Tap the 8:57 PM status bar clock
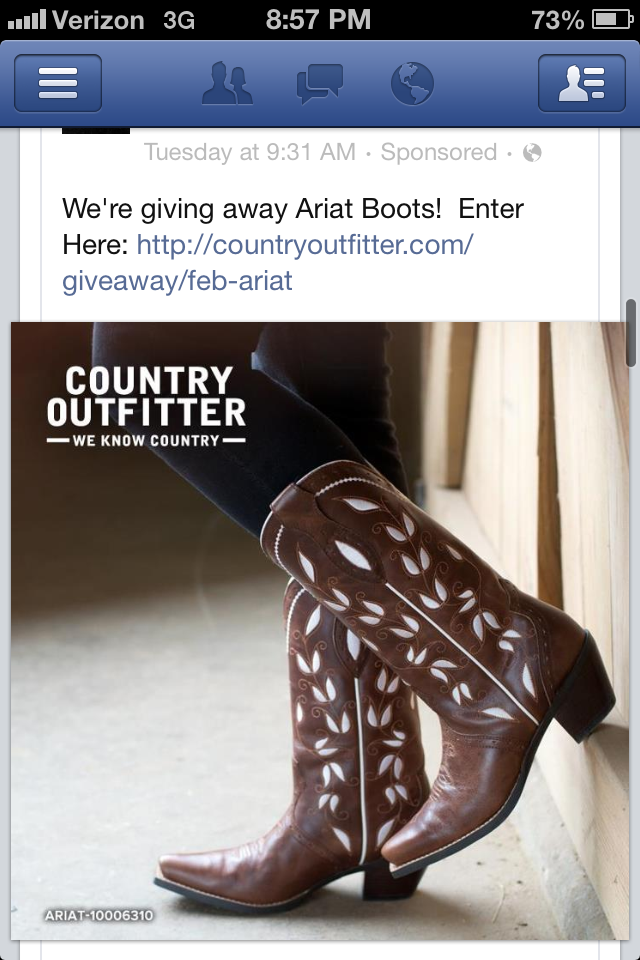 point(318,20)
